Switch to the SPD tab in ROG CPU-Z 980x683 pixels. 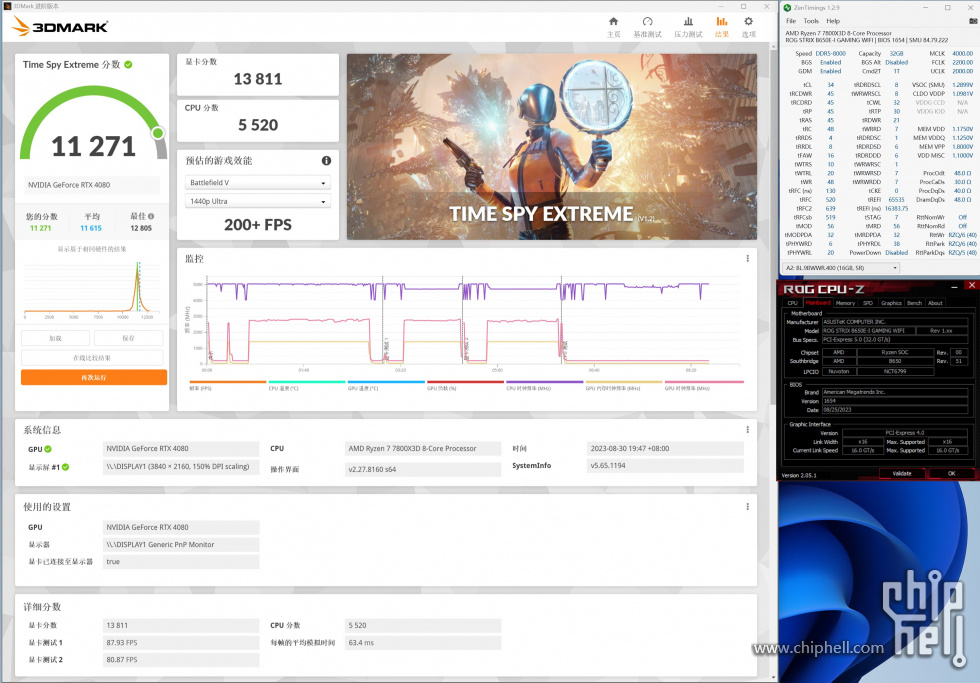868,303
